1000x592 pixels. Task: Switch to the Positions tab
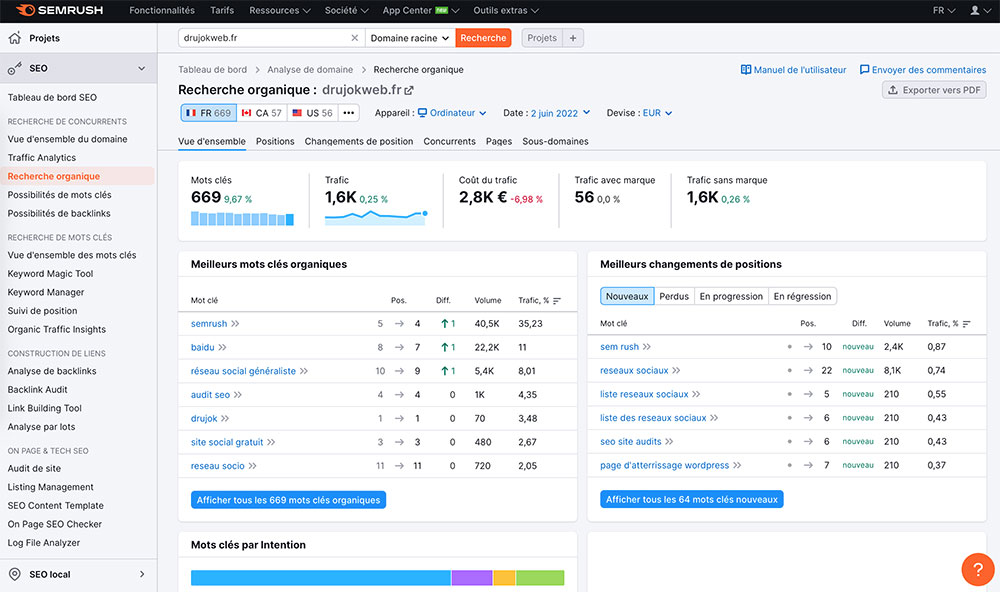pos(275,141)
